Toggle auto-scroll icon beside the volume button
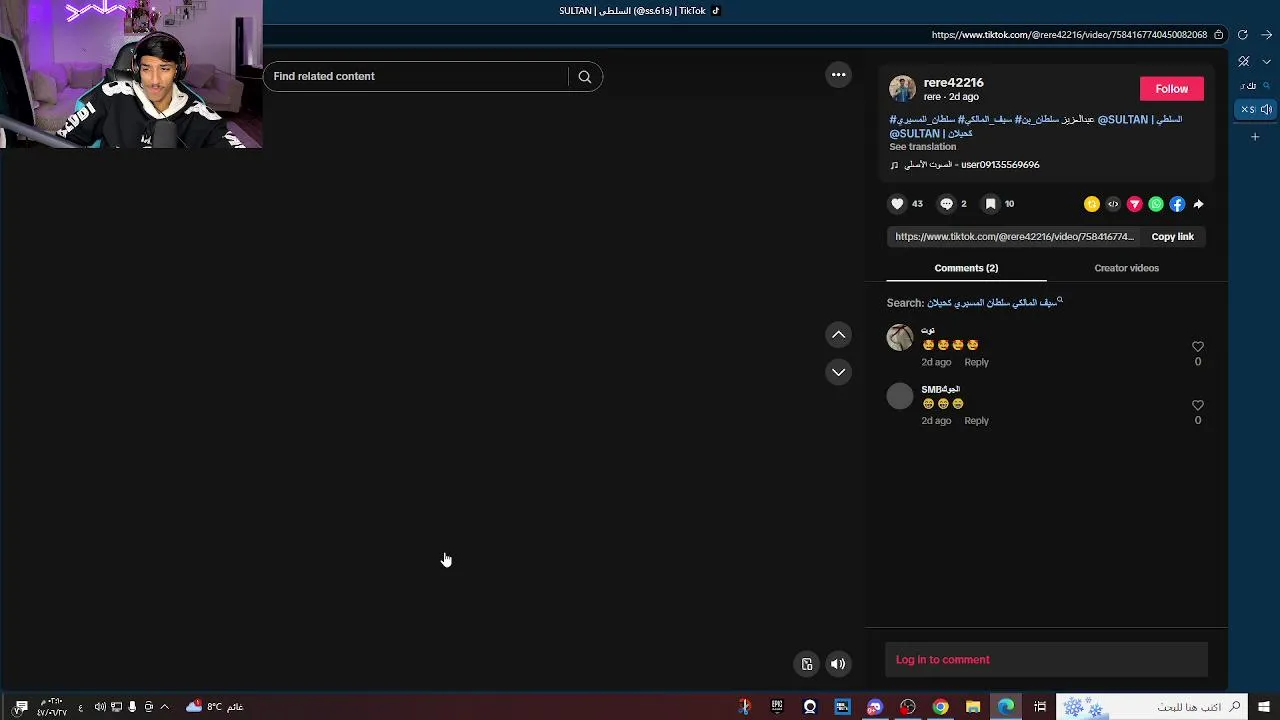This screenshot has width=1280, height=720. click(x=807, y=664)
